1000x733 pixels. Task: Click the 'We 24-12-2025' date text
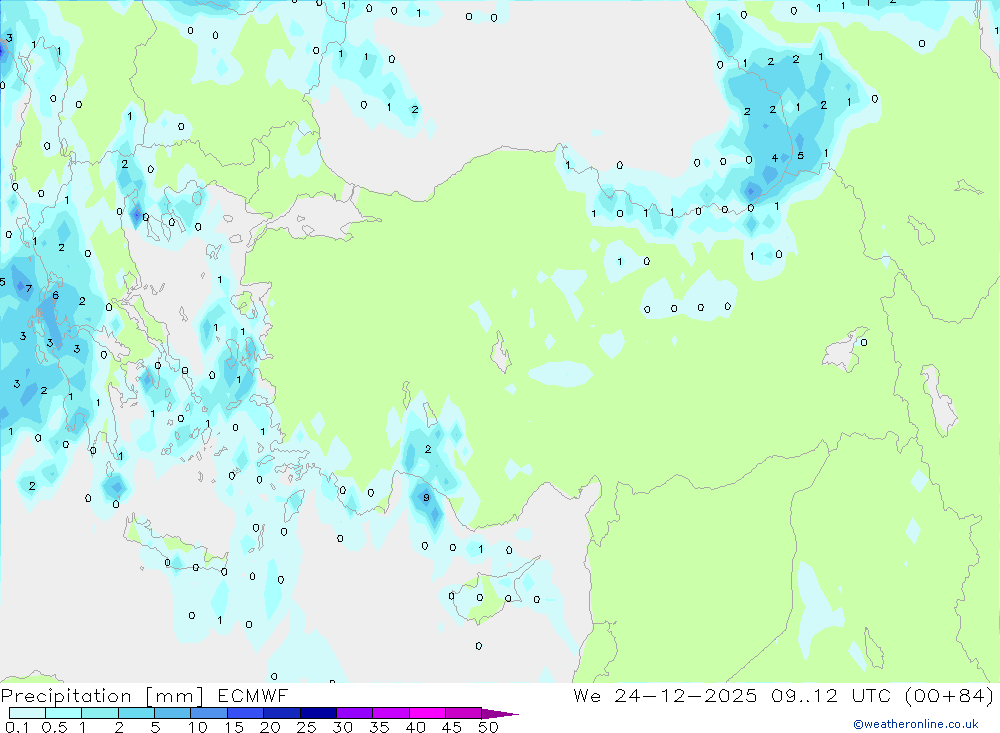(x=665, y=695)
